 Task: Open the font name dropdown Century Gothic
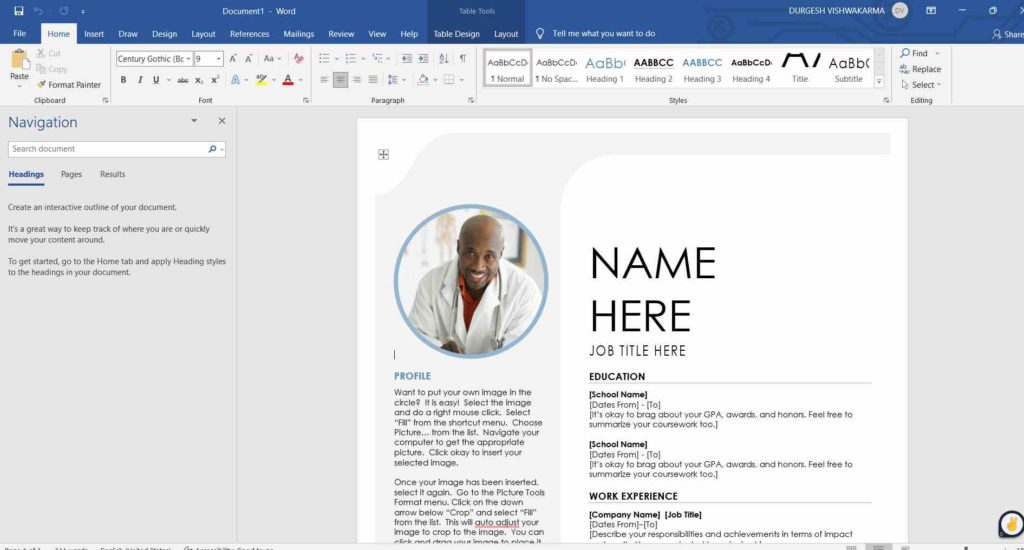188,59
